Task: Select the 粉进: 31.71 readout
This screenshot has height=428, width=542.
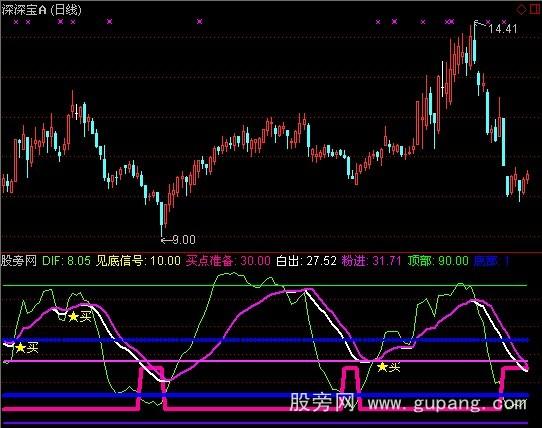Action: (371, 260)
